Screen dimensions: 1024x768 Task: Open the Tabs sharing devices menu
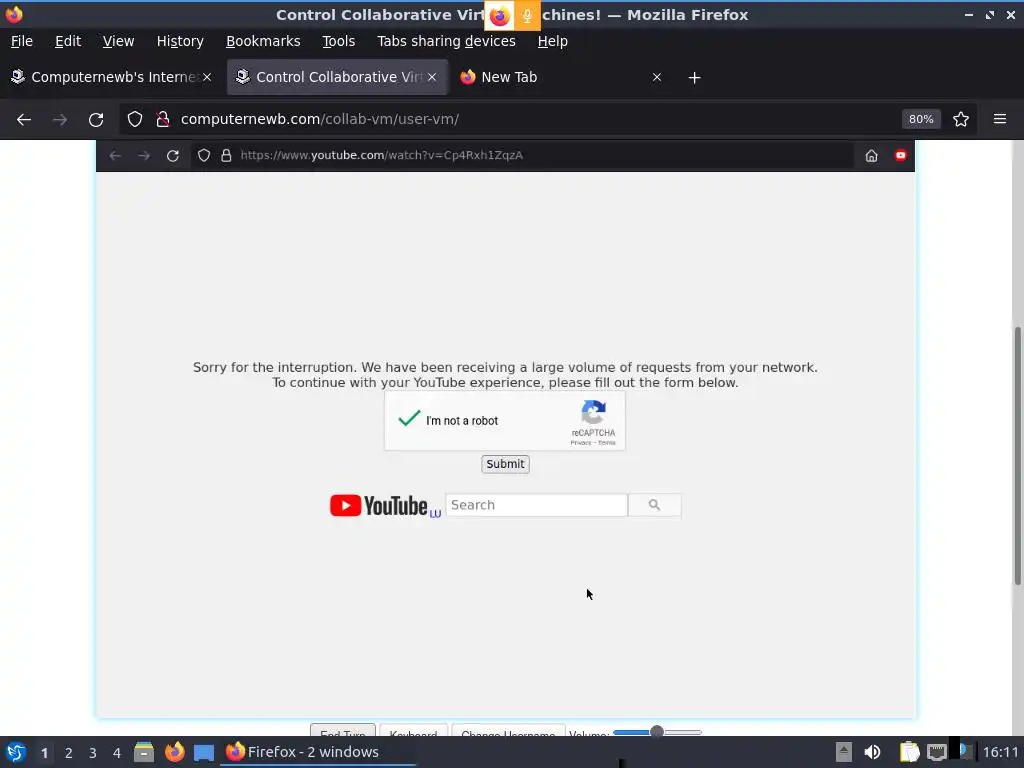(x=446, y=41)
